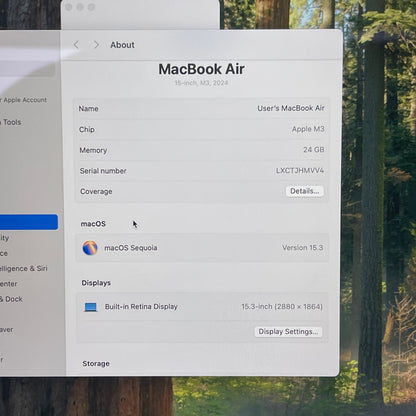This screenshot has width=416, height=416.
Task: Click the Built-in Retina Display laptop icon
Action: [x=91, y=307]
